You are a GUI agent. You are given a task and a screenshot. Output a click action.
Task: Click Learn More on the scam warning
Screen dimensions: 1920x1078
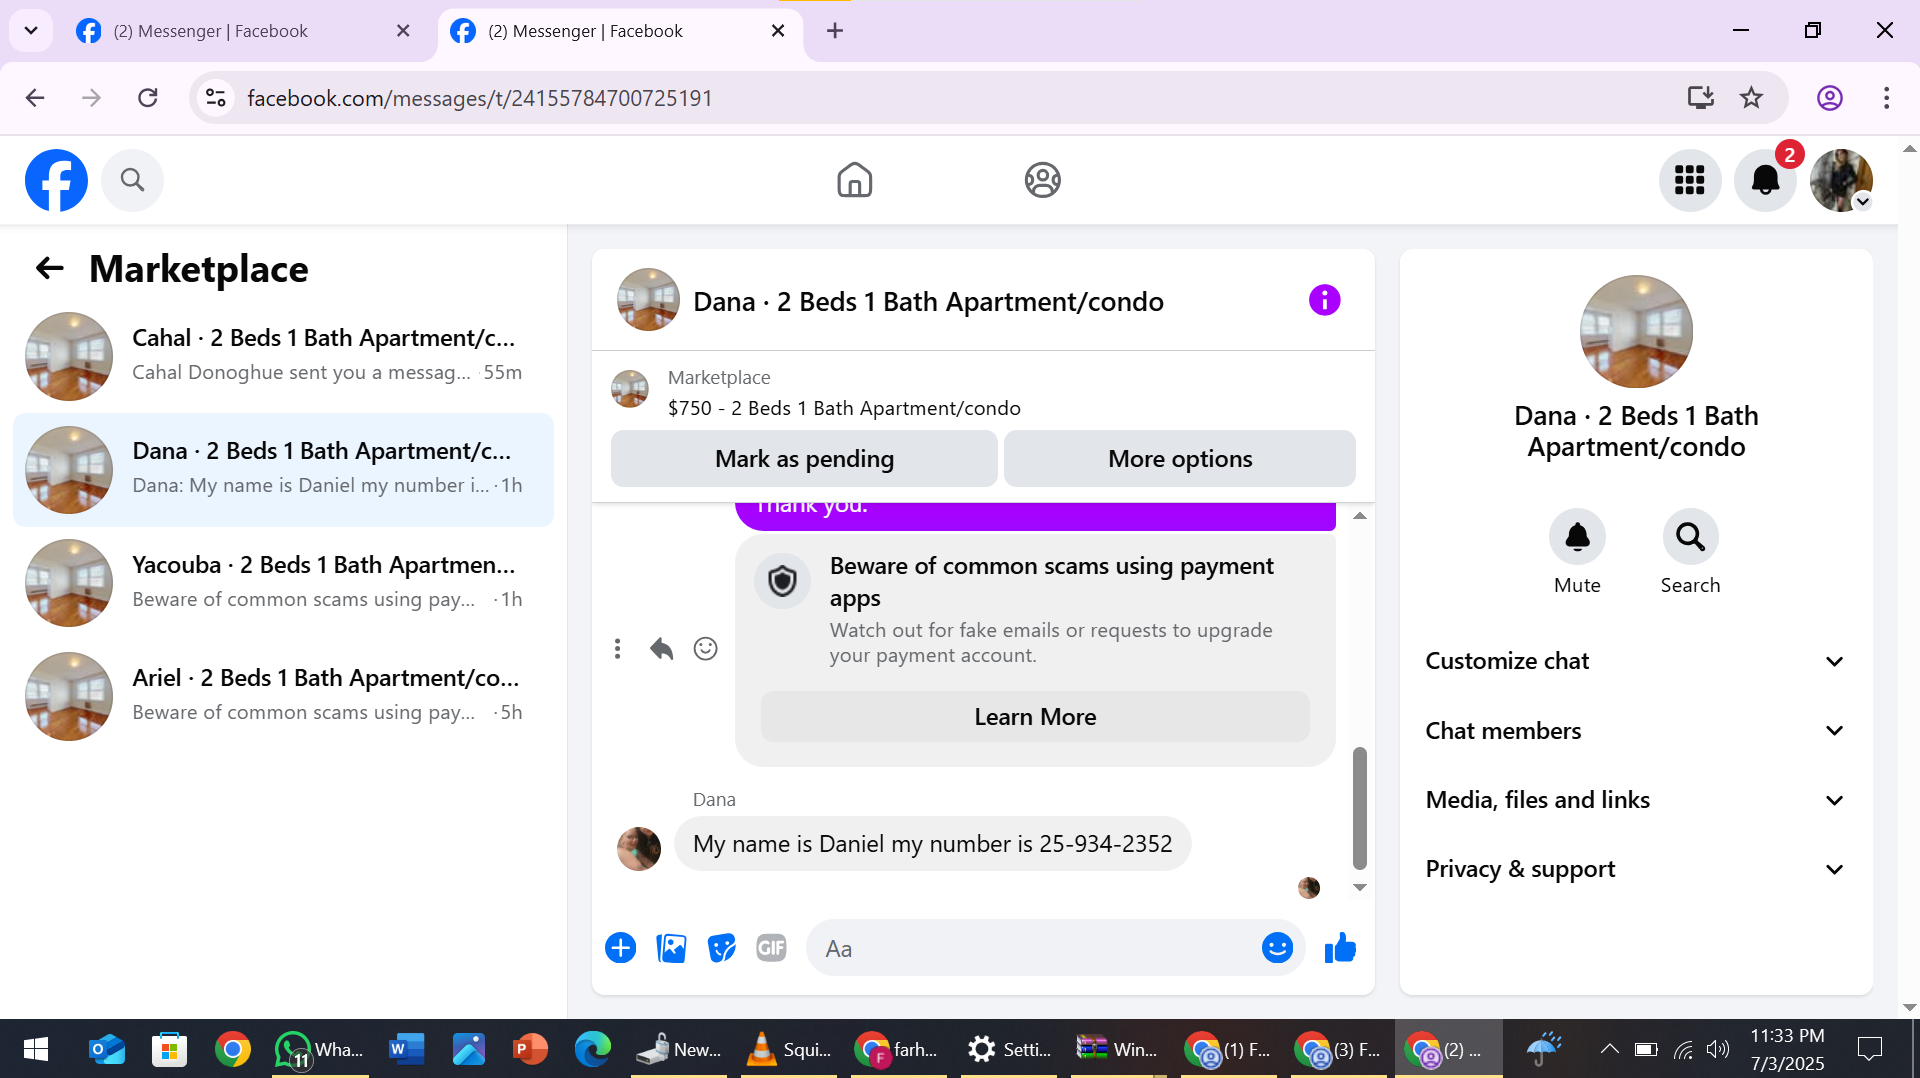click(x=1035, y=717)
